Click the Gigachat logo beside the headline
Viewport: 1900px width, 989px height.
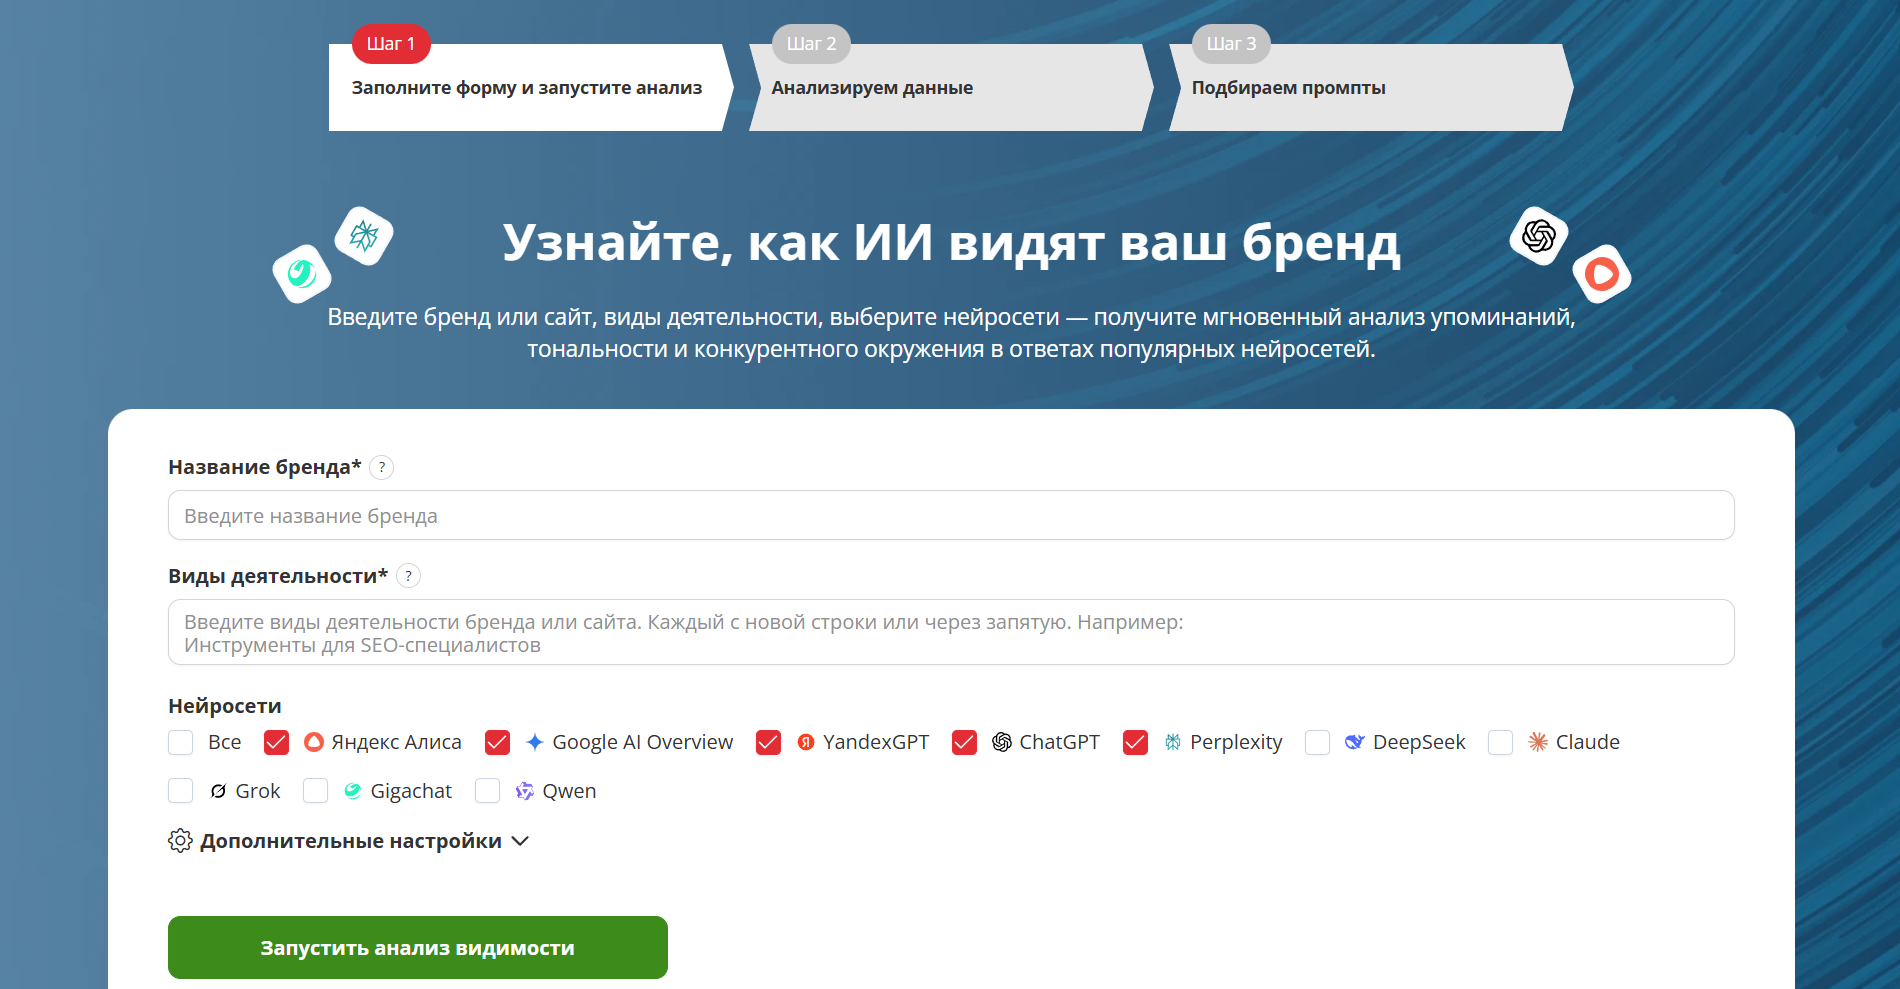(301, 273)
